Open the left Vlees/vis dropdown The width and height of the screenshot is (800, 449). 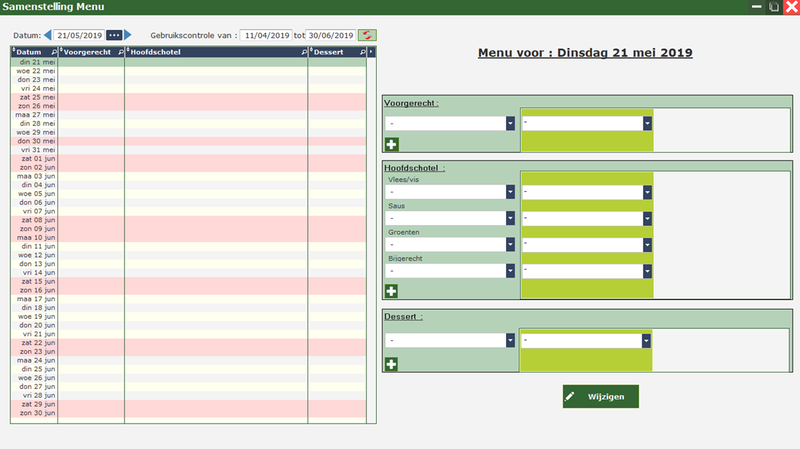coord(510,192)
